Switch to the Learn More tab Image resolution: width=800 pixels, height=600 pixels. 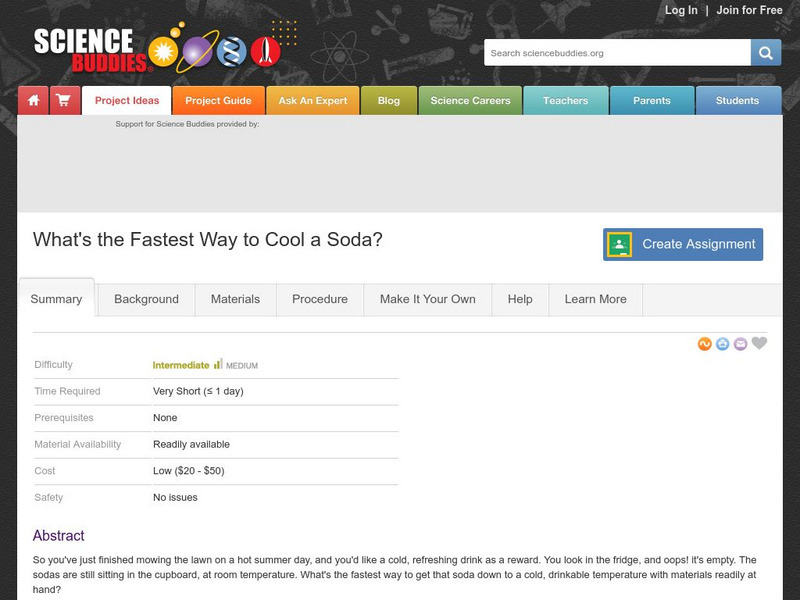pos(595,299)
